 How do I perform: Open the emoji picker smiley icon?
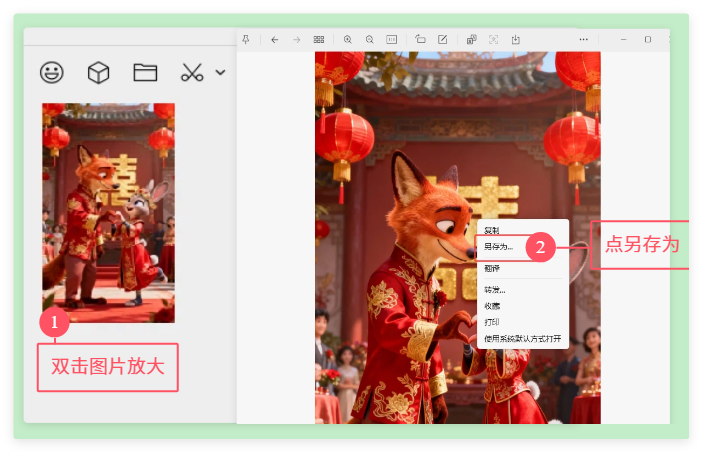point(51,72)
